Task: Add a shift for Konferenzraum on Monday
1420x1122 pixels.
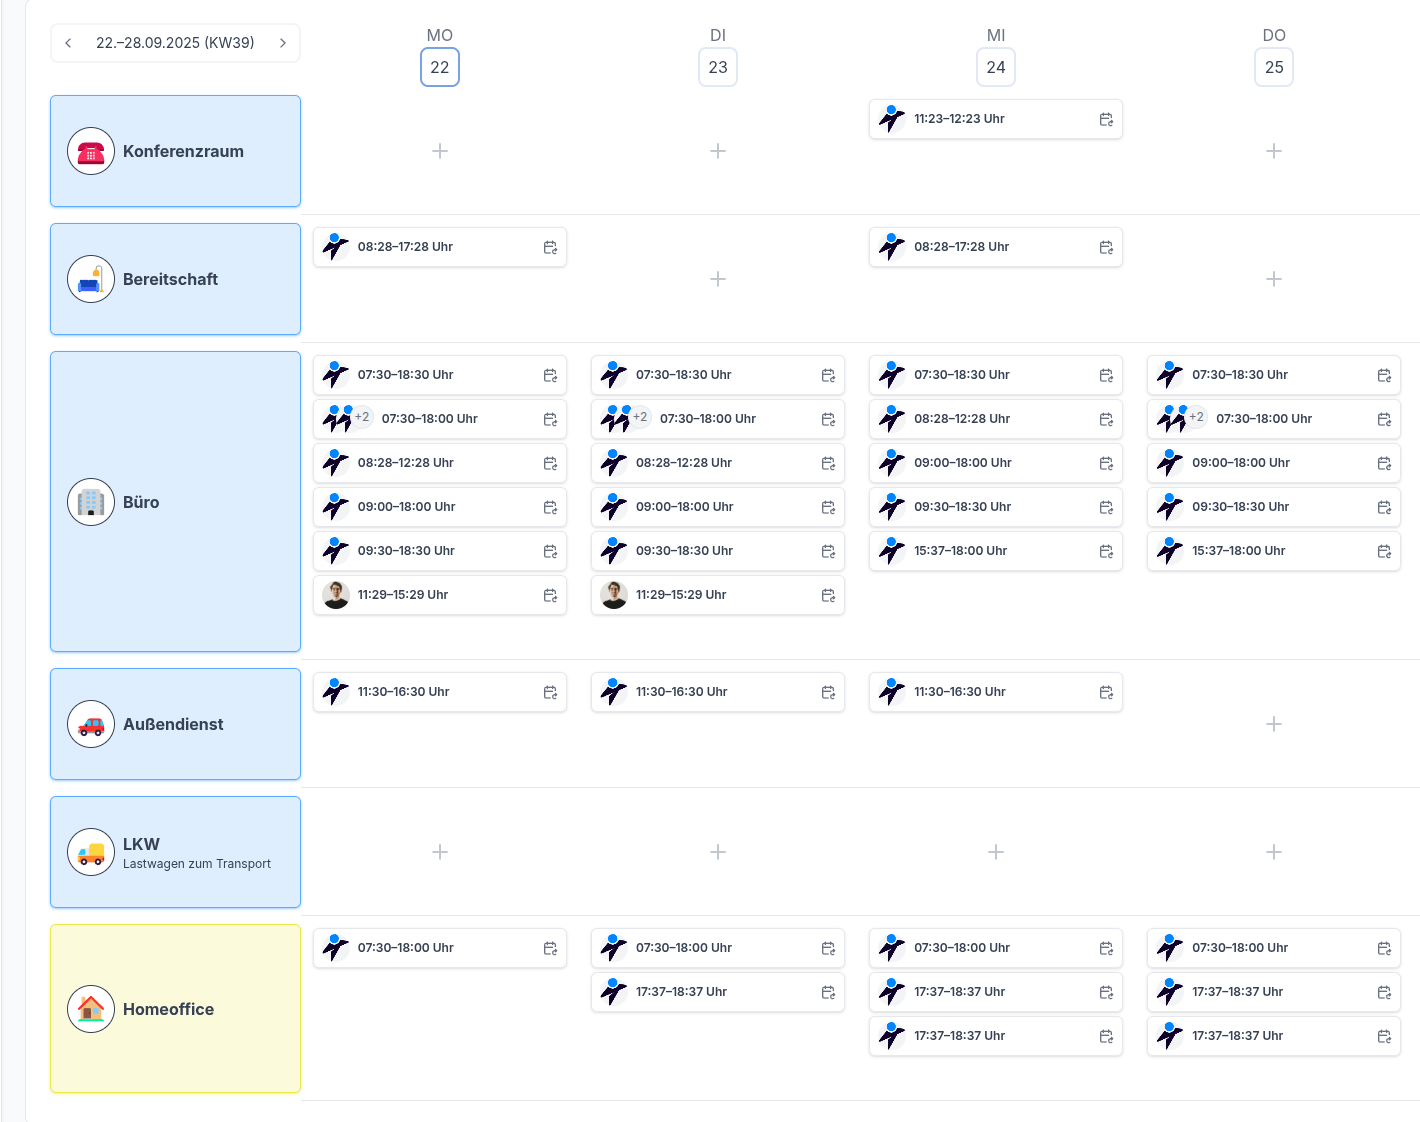Action: coord(440,151)
